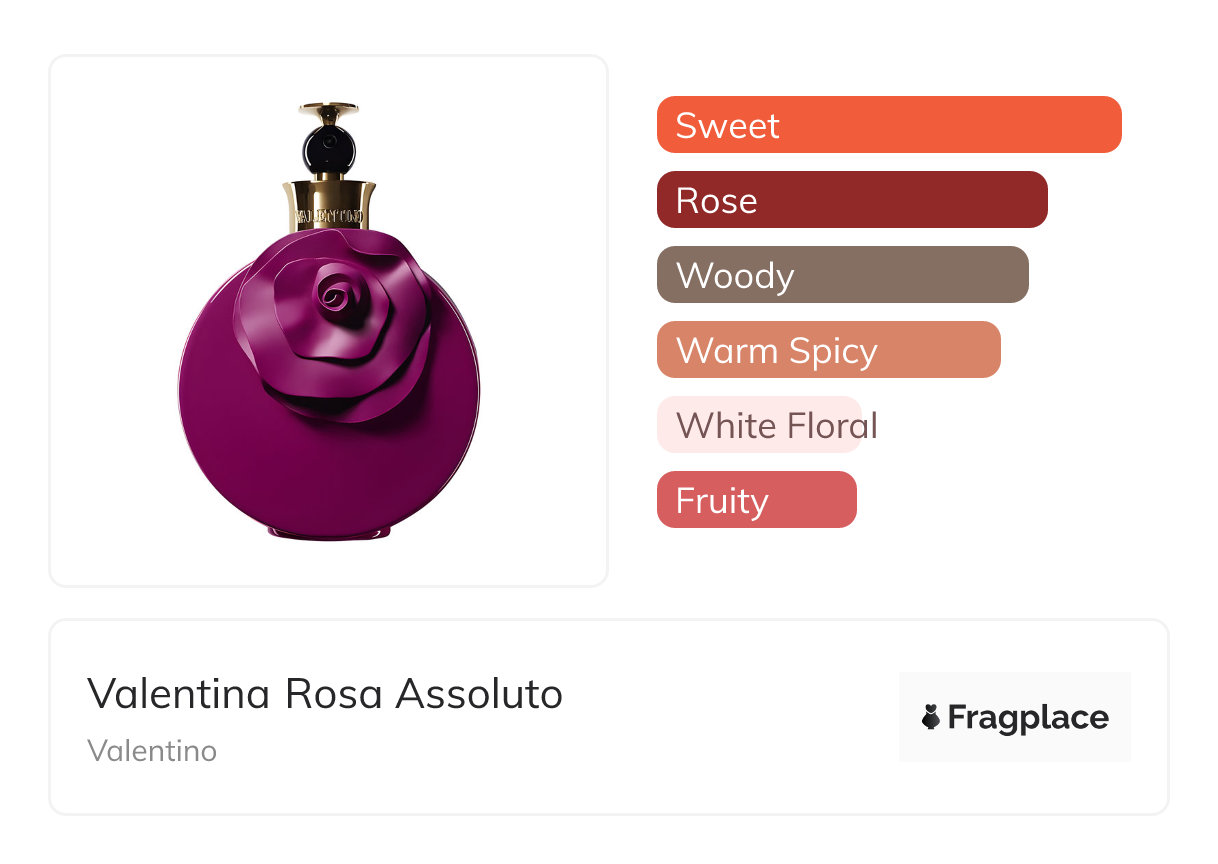The width and height of the screenshot is (1218, 864).
Task: Open the Fragplace wordmark link
Action: point(1028,717)
